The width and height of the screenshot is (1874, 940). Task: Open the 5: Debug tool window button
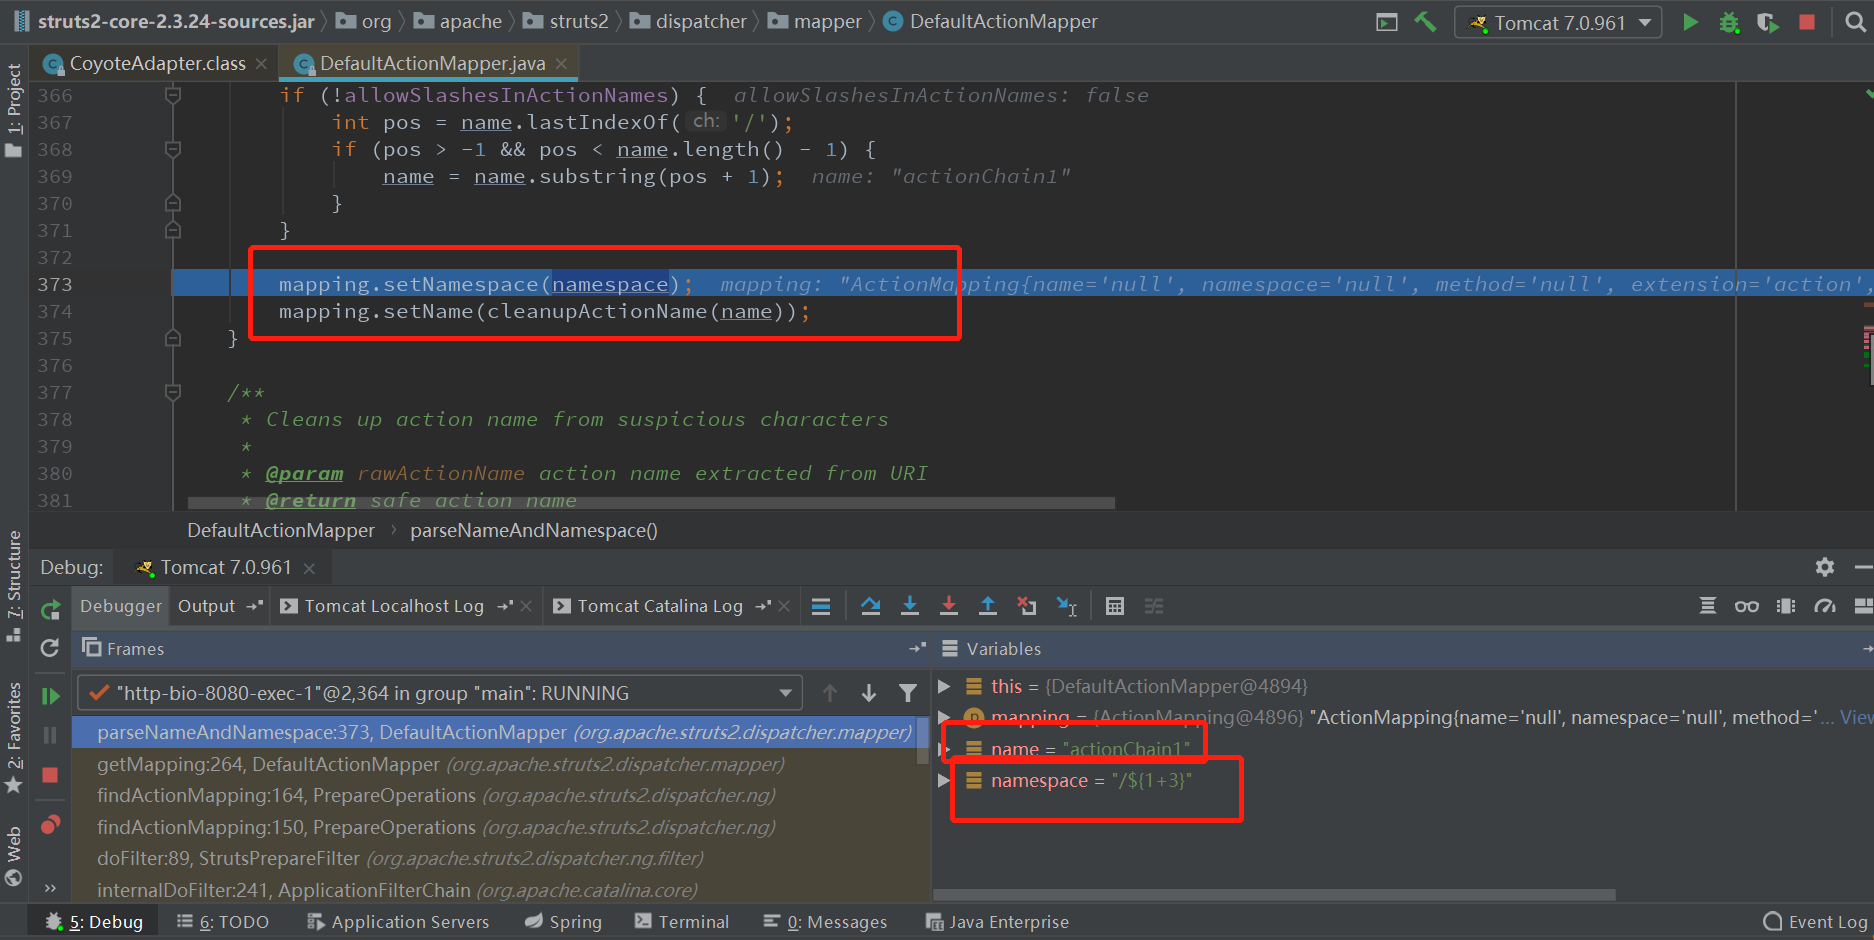[94, 921]
